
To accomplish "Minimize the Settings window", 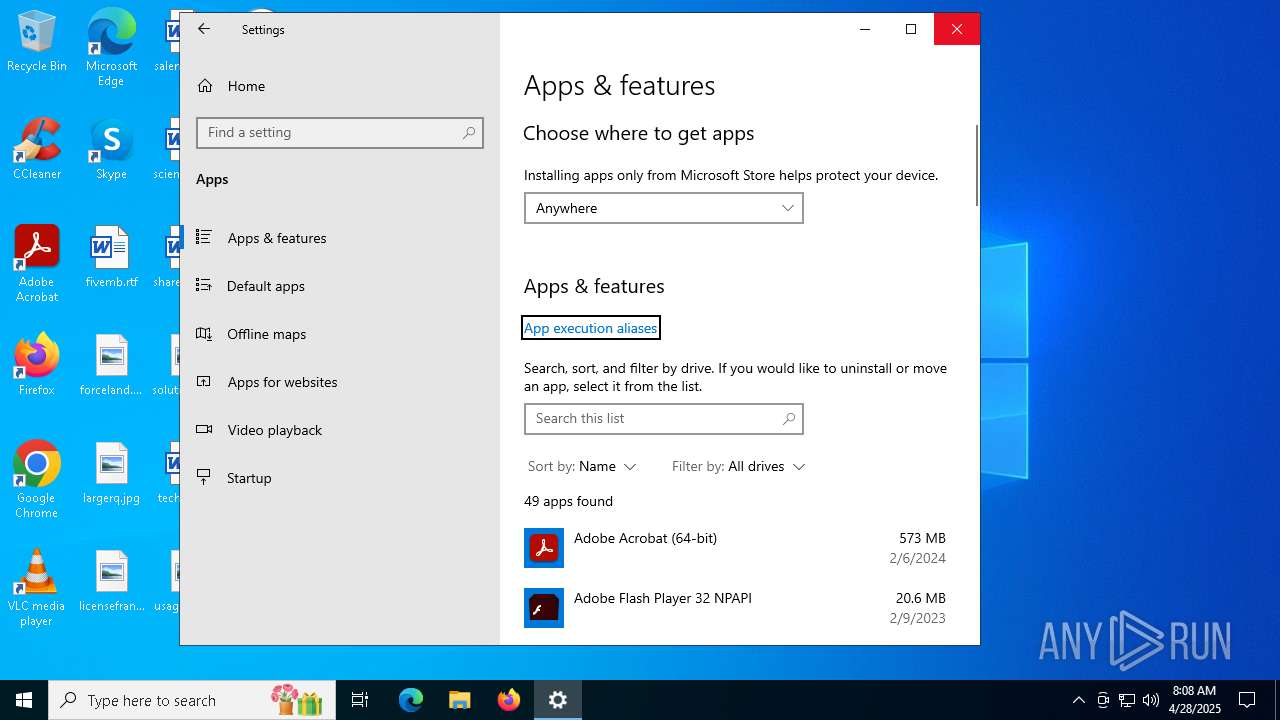I will pyautogui.click(x=865, y=29).
